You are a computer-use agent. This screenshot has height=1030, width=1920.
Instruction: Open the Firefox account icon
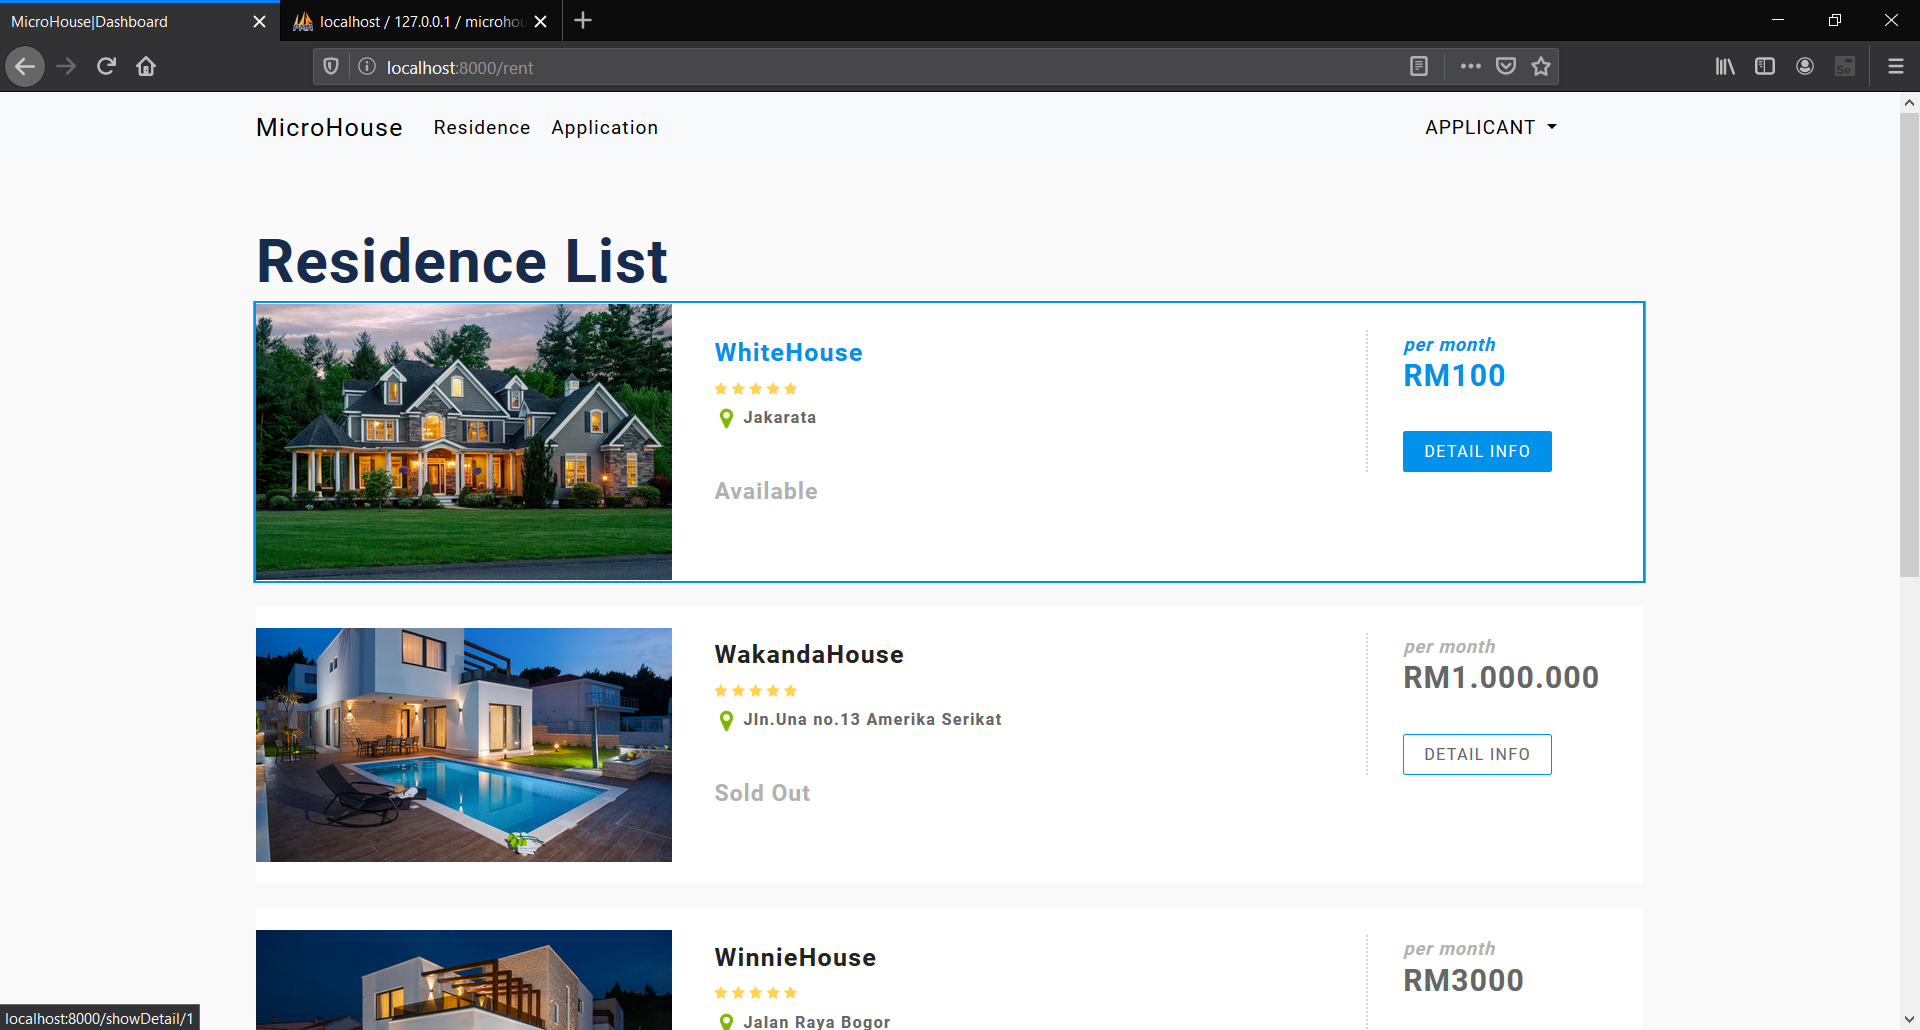(1805, 66)
